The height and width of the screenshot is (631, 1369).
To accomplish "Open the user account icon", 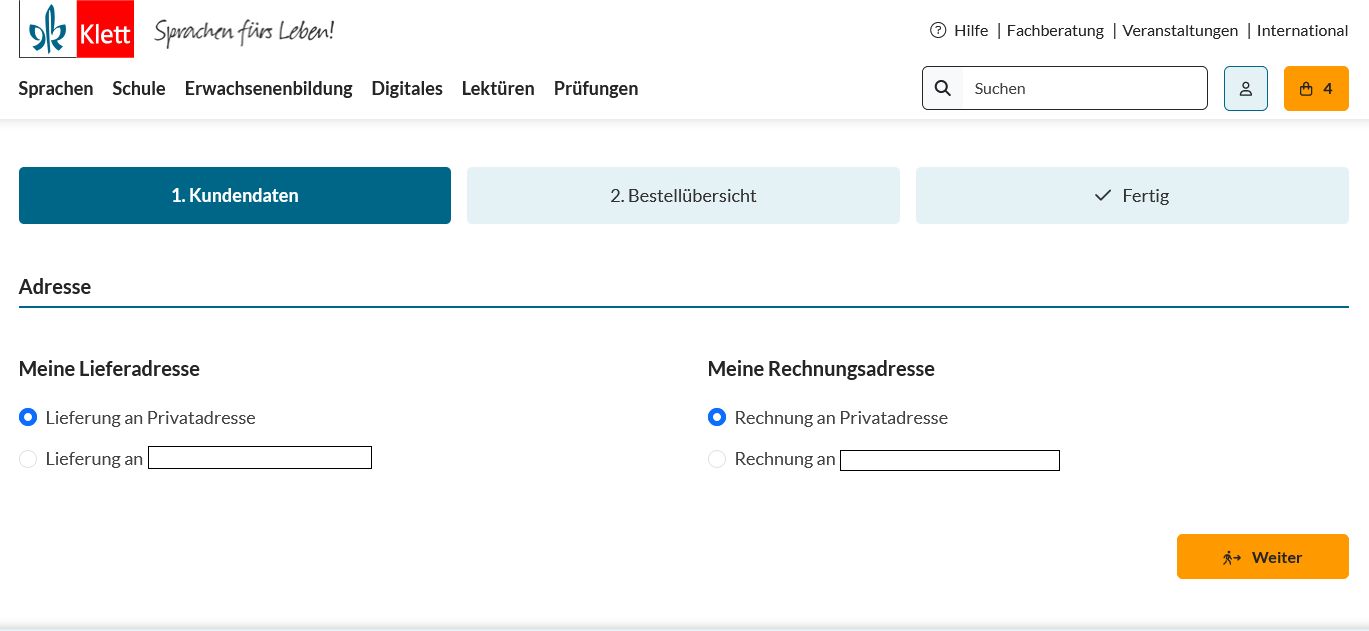I will pos(1245,88).
